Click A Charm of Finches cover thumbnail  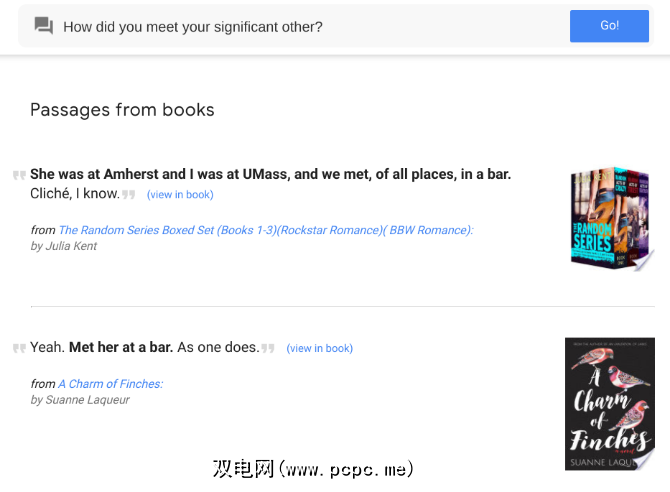[x=609, y=400]
